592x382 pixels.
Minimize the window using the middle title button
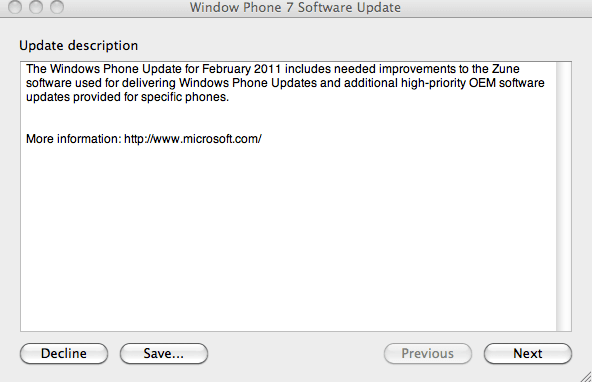36,6
